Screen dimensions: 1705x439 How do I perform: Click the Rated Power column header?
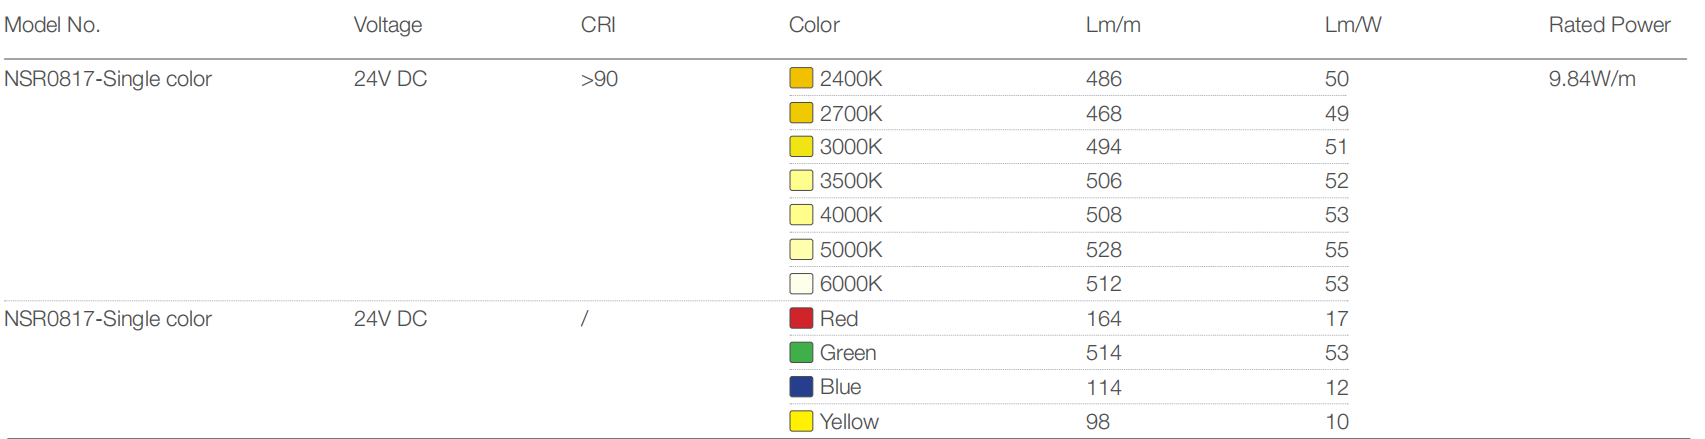tap(1609, 25)
